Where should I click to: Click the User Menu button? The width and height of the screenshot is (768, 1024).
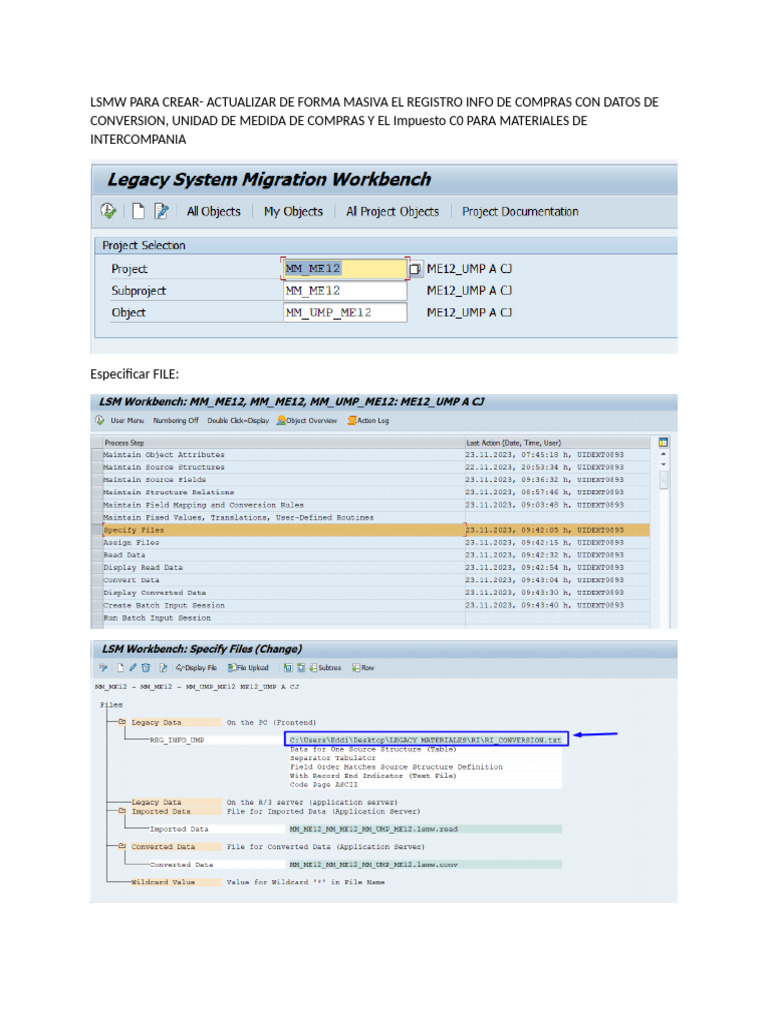(x=127, y=421)
